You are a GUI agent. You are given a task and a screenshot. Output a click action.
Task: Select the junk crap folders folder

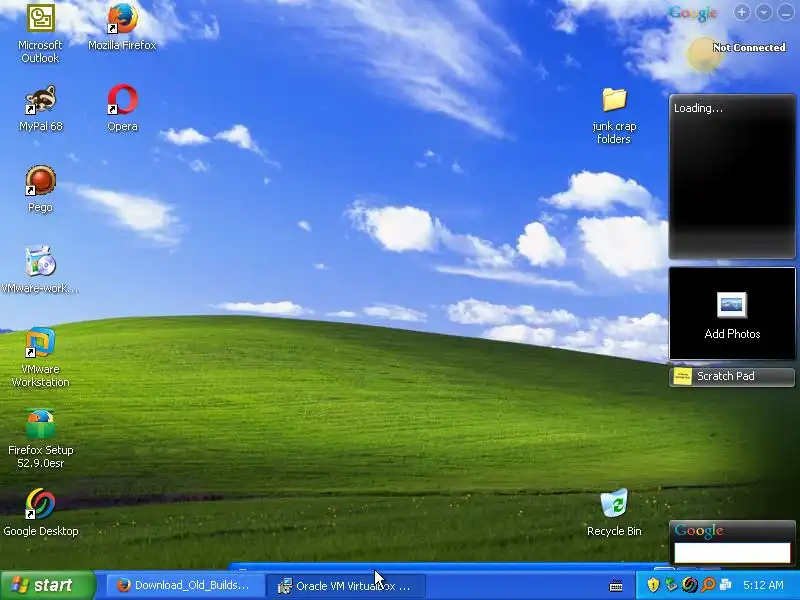(614, 116)
